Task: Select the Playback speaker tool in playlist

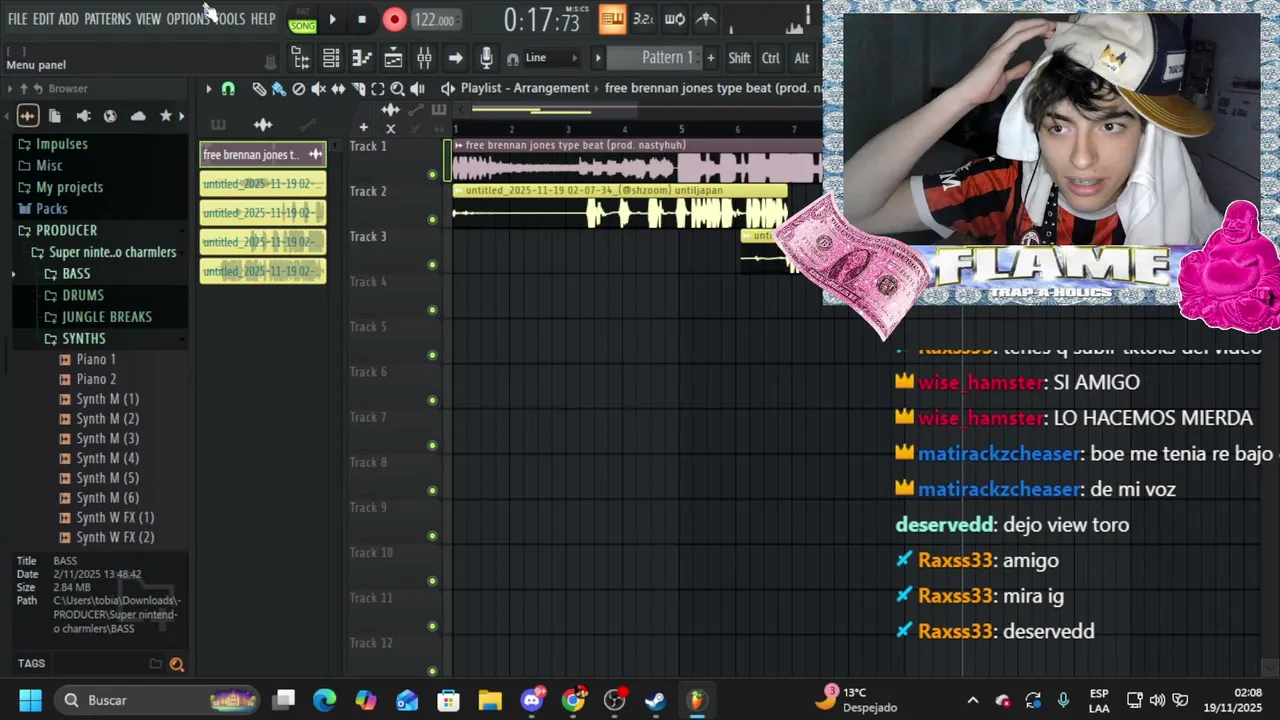Action: pyautogui.click(x=417, y=89)
